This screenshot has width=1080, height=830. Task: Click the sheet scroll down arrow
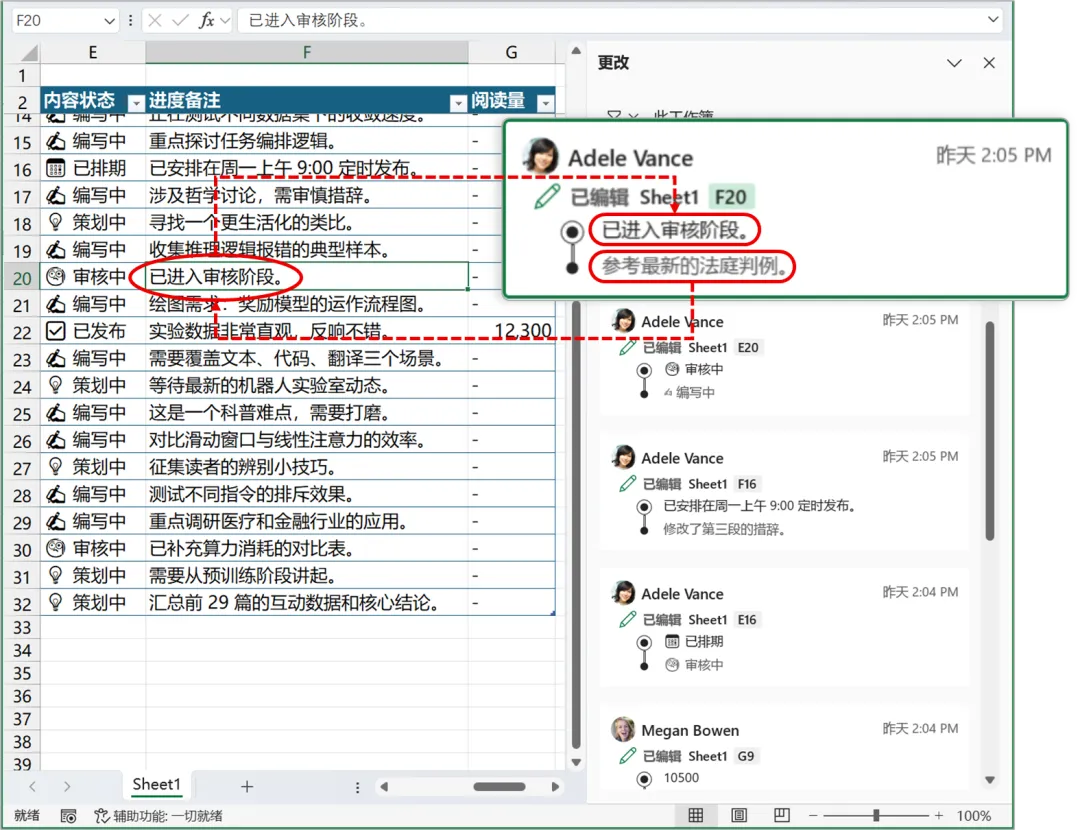coord(576,762)
